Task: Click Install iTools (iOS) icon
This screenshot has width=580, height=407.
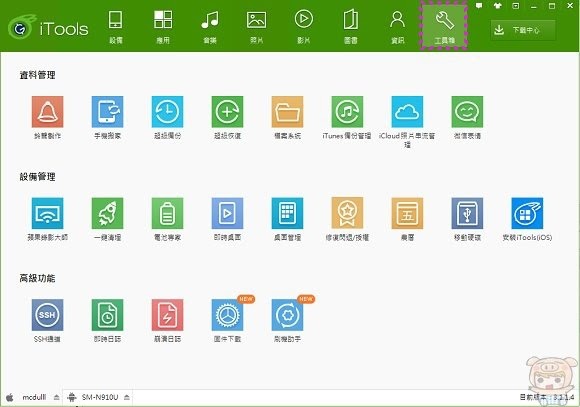Action: [527, 213]
